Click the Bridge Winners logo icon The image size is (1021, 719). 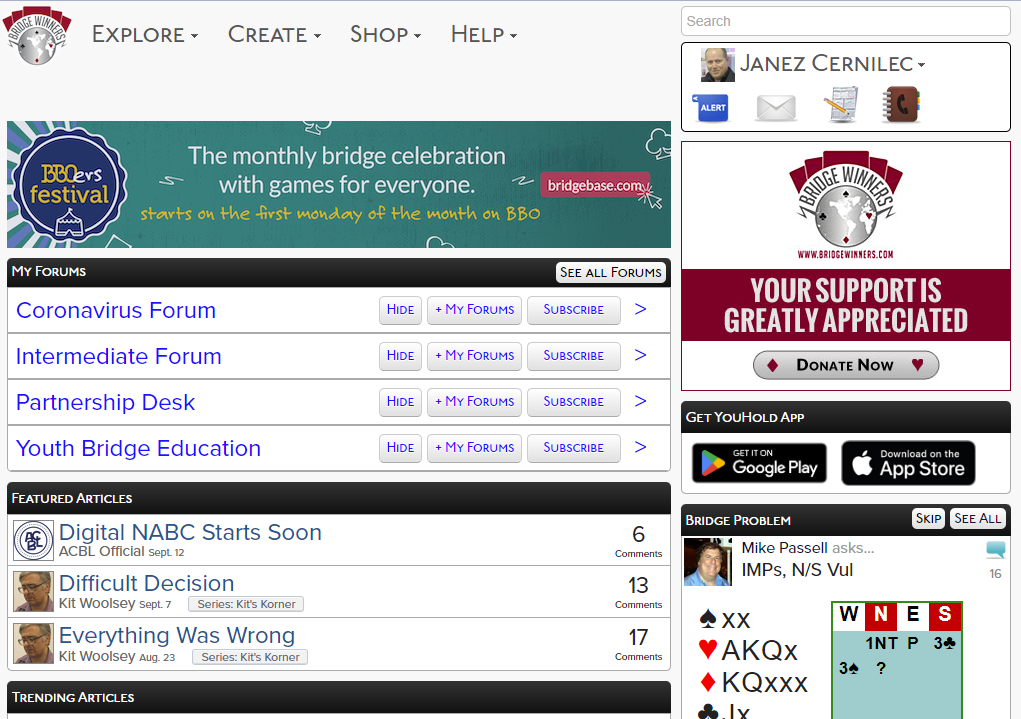coord(37,36)
